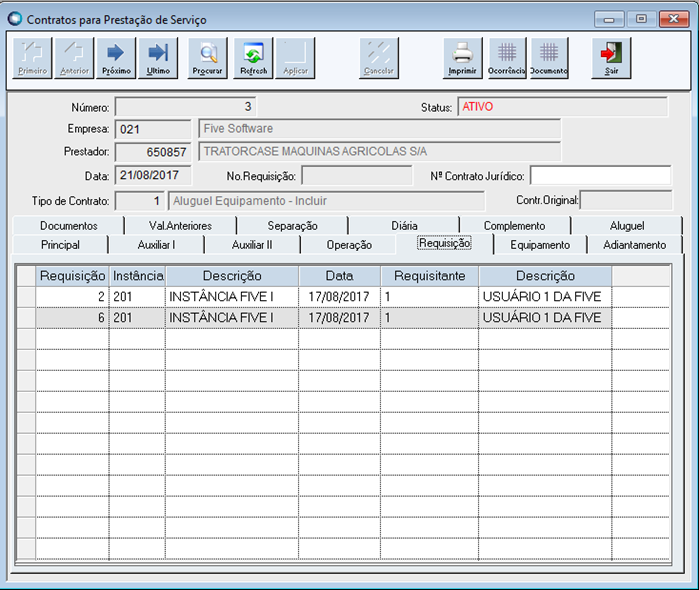Click the No.Requisição input field
699x590 pixels.
pyautogui.click(x=357, y=176)
